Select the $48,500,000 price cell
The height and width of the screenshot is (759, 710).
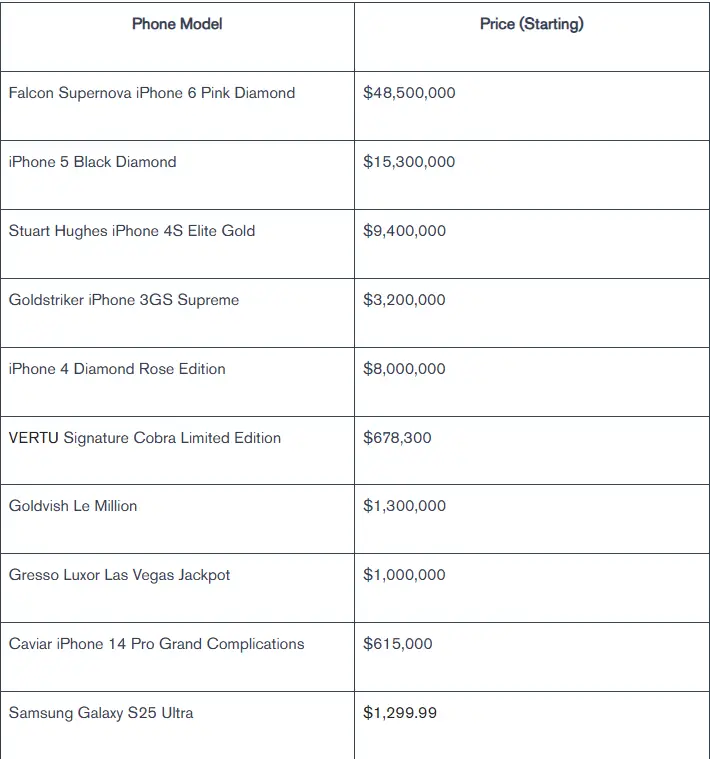pos(532,106)
